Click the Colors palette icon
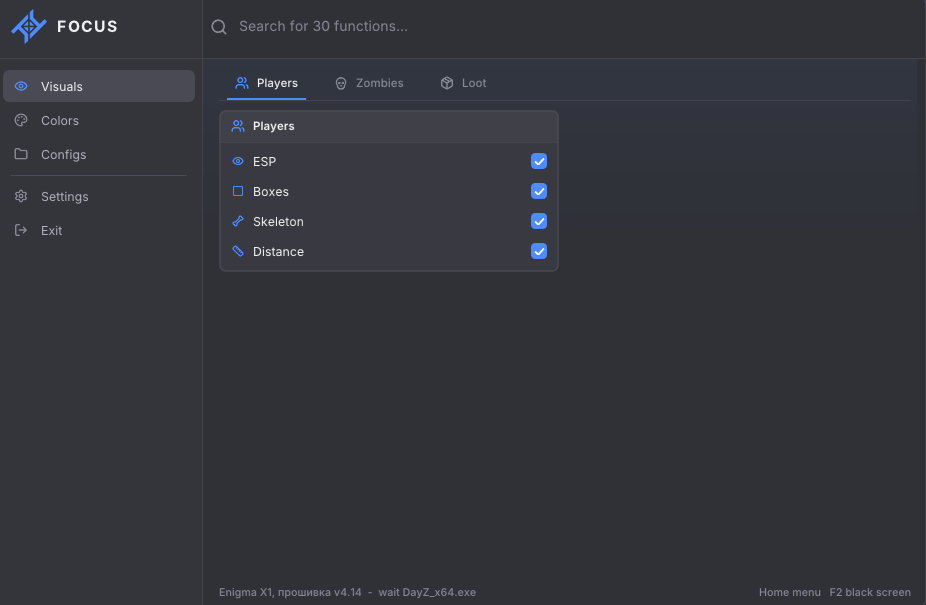This screenshot has height=605, width=926. tap(21, 120)
